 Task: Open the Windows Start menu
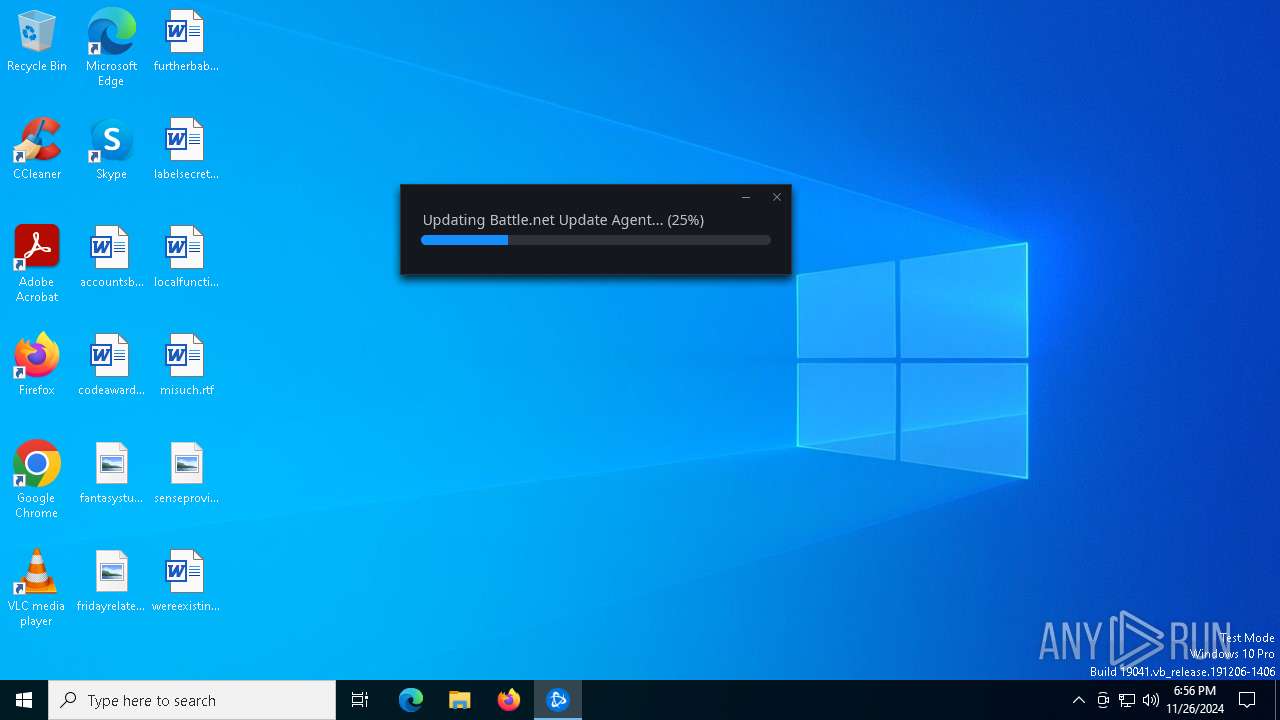pos(24,700)
